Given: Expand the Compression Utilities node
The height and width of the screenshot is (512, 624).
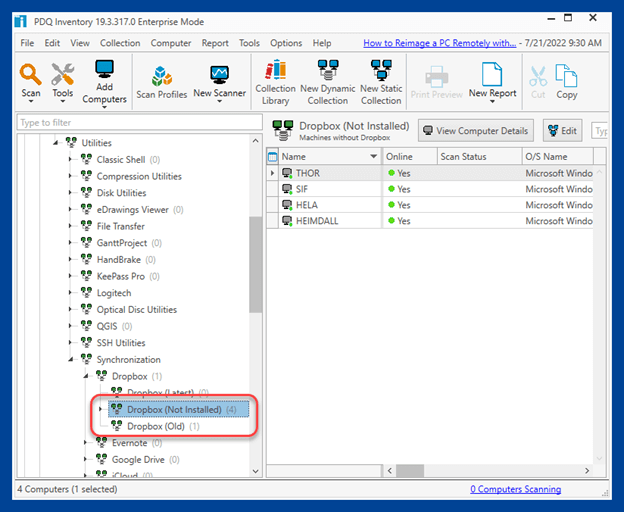Looking at the screenshot, I should click(x=70, y=176).
